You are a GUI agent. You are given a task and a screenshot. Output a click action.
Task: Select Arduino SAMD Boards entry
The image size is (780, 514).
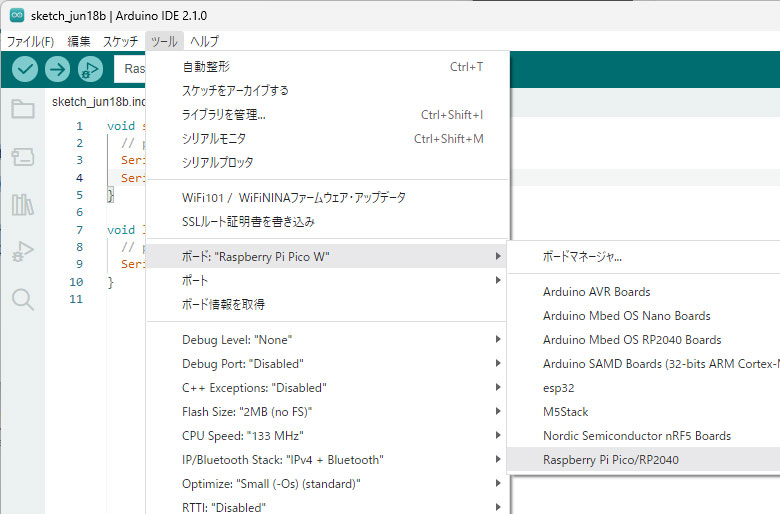644,363
